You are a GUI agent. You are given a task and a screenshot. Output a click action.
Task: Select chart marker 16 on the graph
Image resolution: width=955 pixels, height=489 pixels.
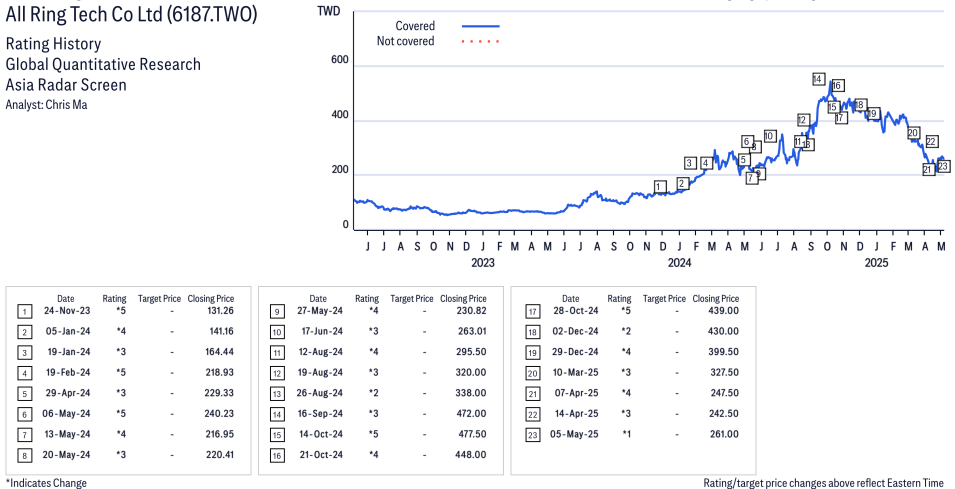tap(837, 86)
